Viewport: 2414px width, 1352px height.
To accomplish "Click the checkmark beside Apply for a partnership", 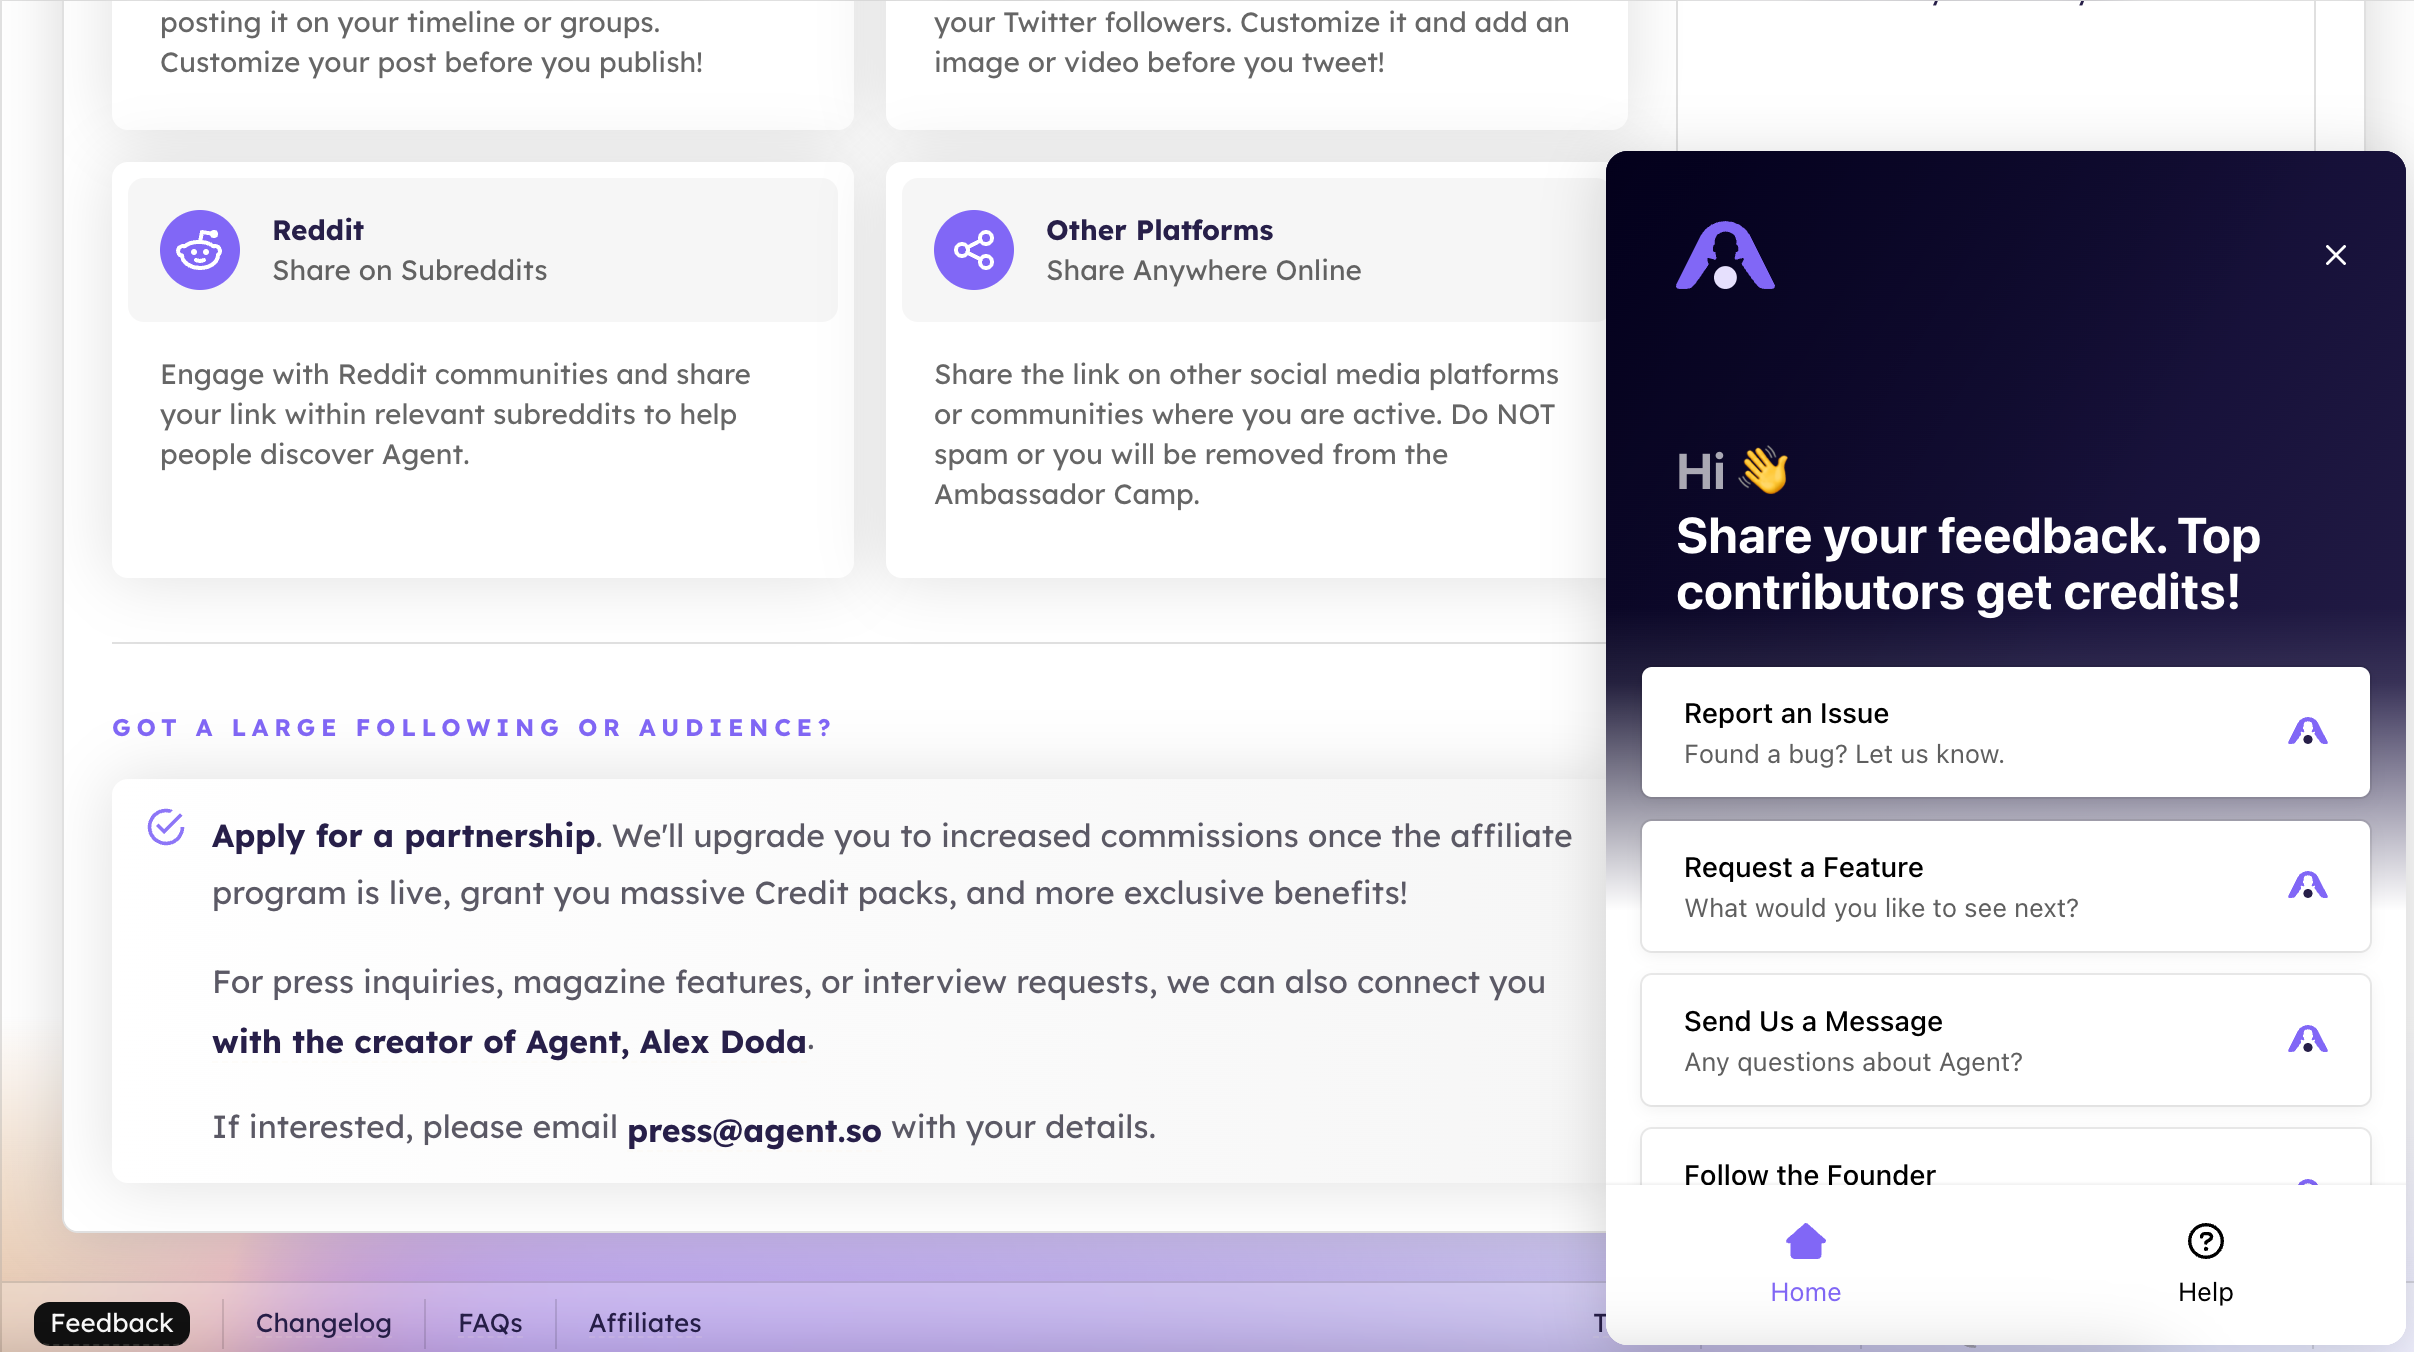I will pos(166,827).
